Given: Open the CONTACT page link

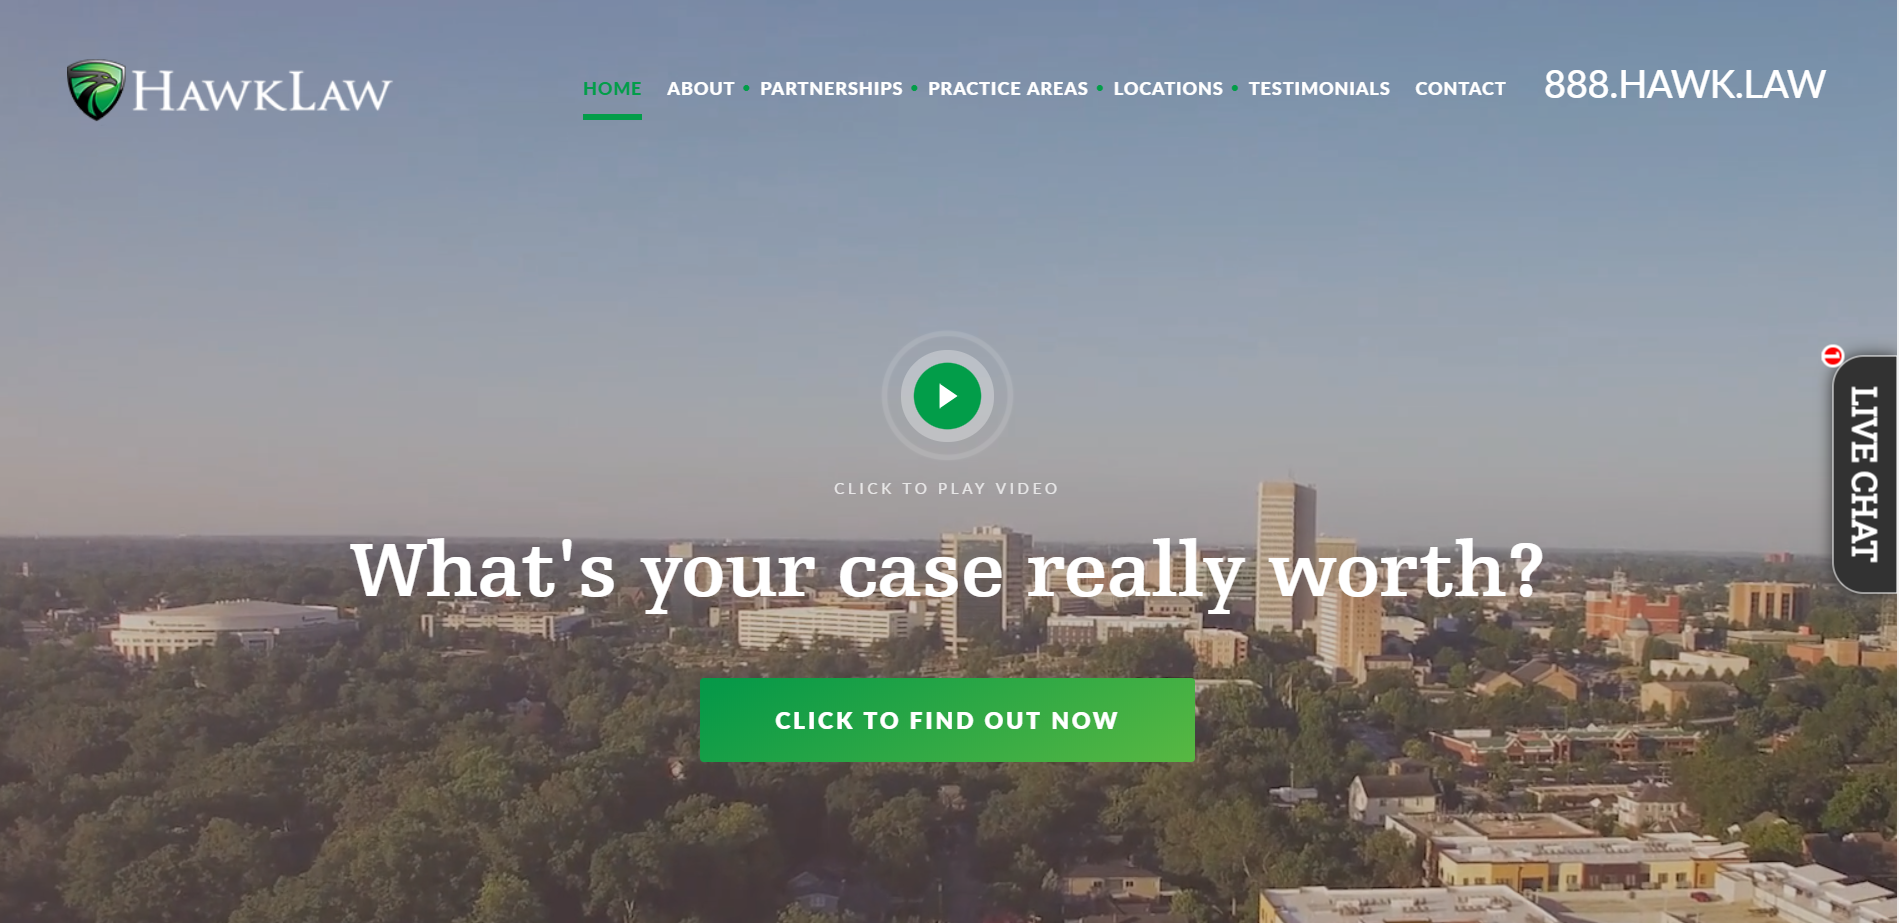Looking at the screenshot, I should click(x=1460, y=88).
